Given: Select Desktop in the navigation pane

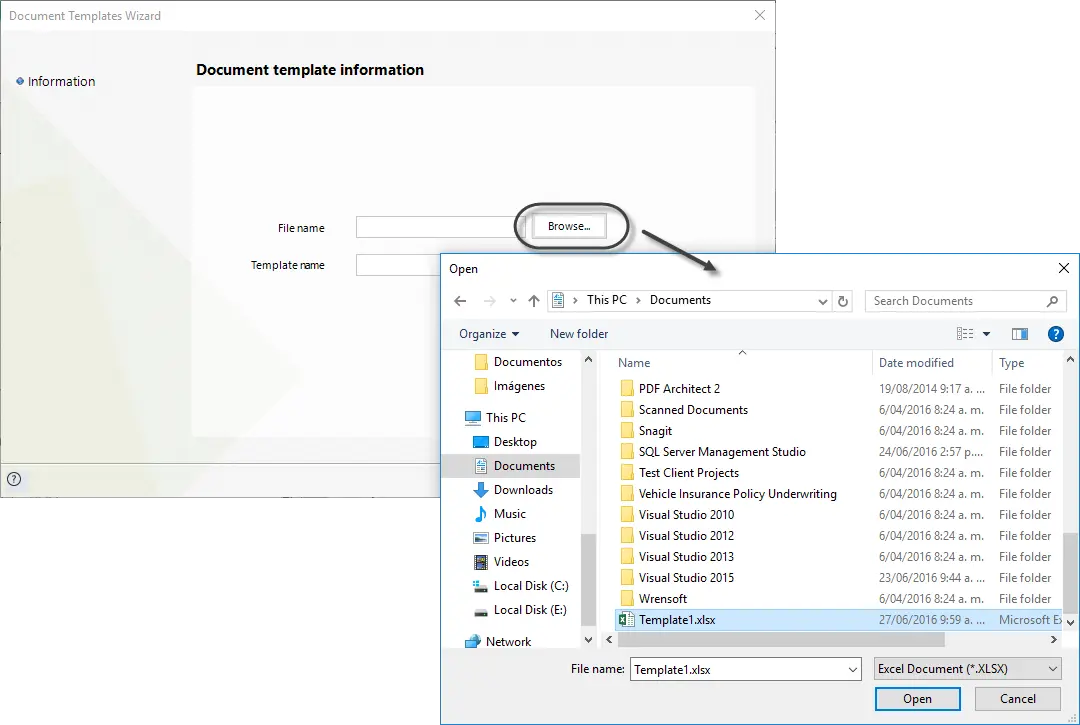Looking at the screenshot, I should tap(505, 442).
